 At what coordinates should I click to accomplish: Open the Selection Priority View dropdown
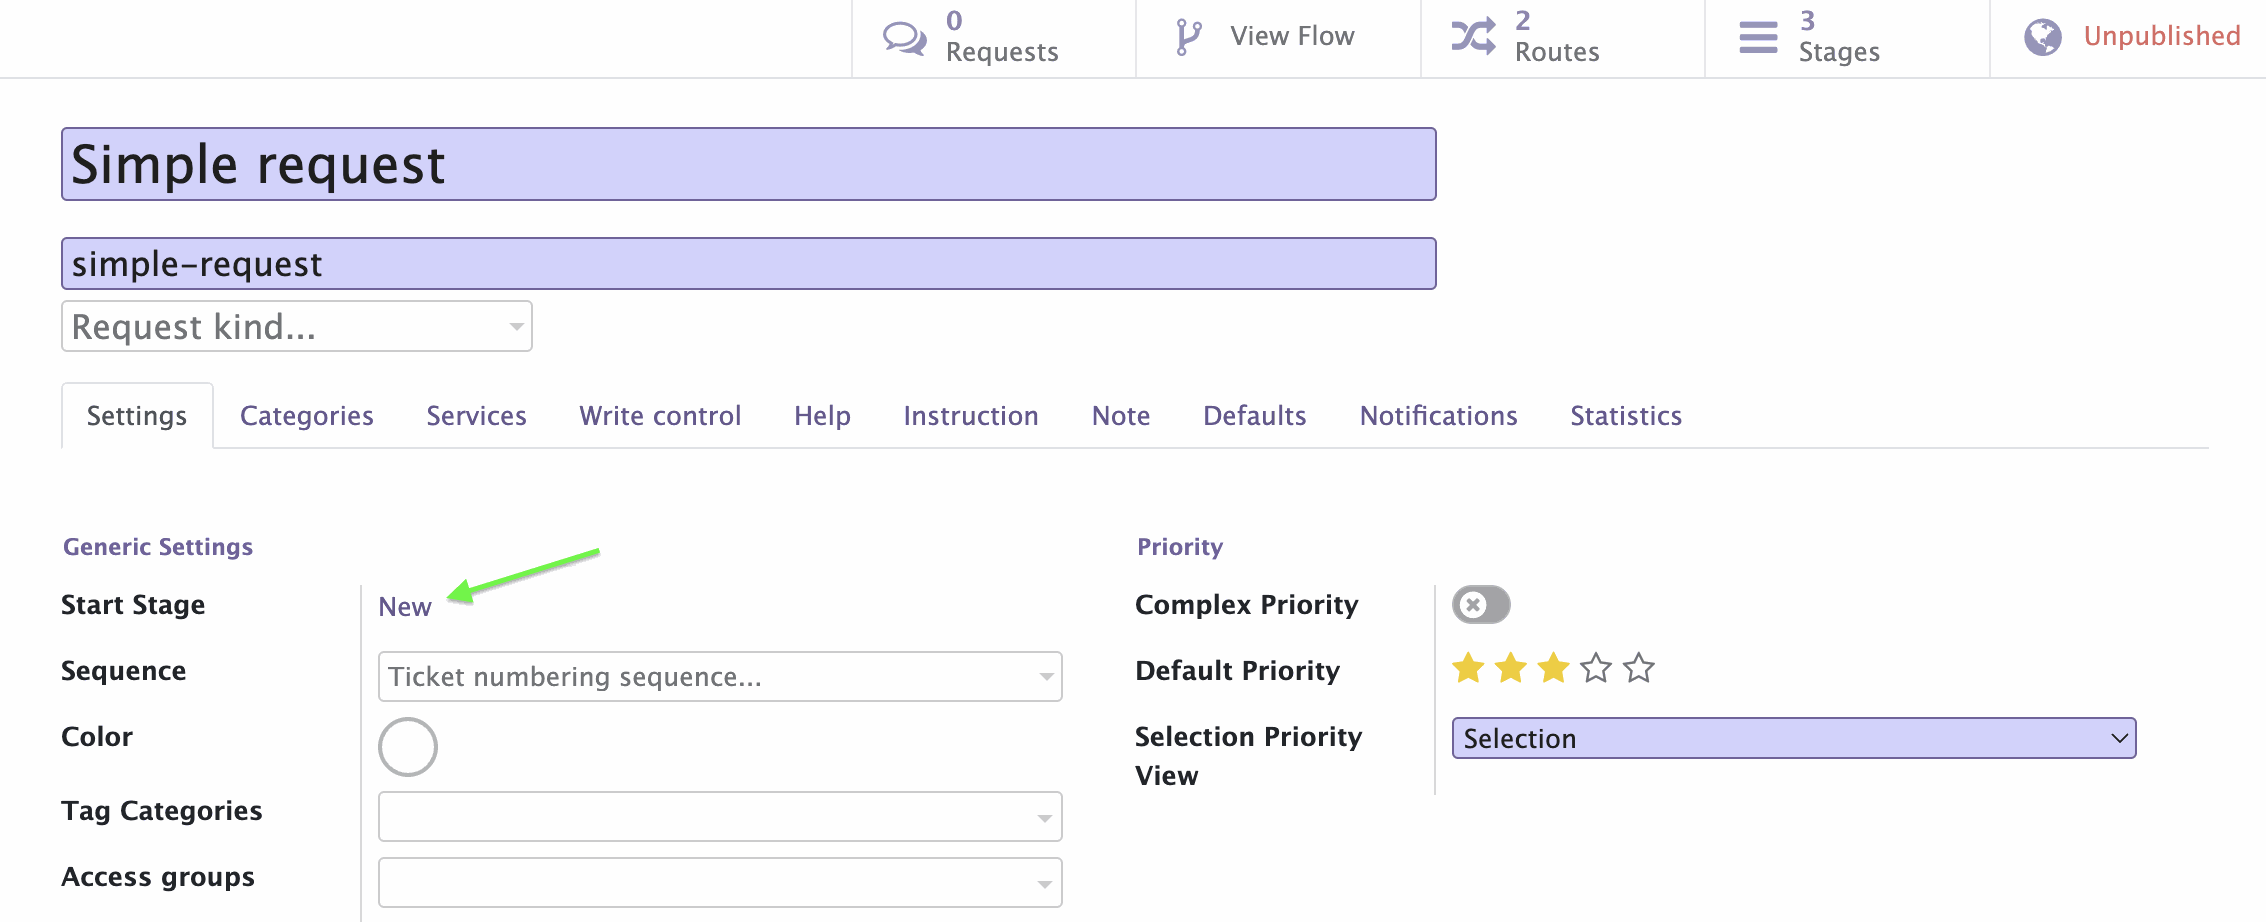pos(1794,738)
